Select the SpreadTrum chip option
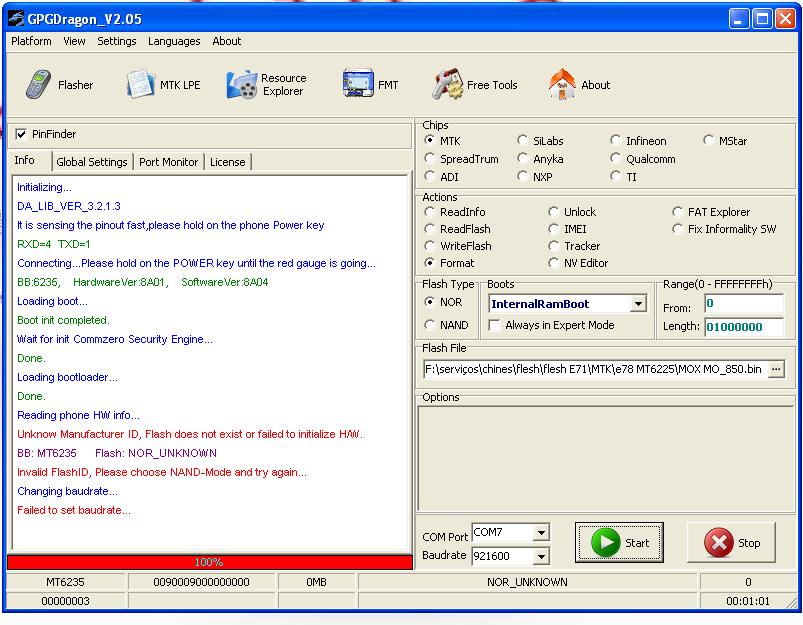Viewport: 803px width, 625px height. 430,159
